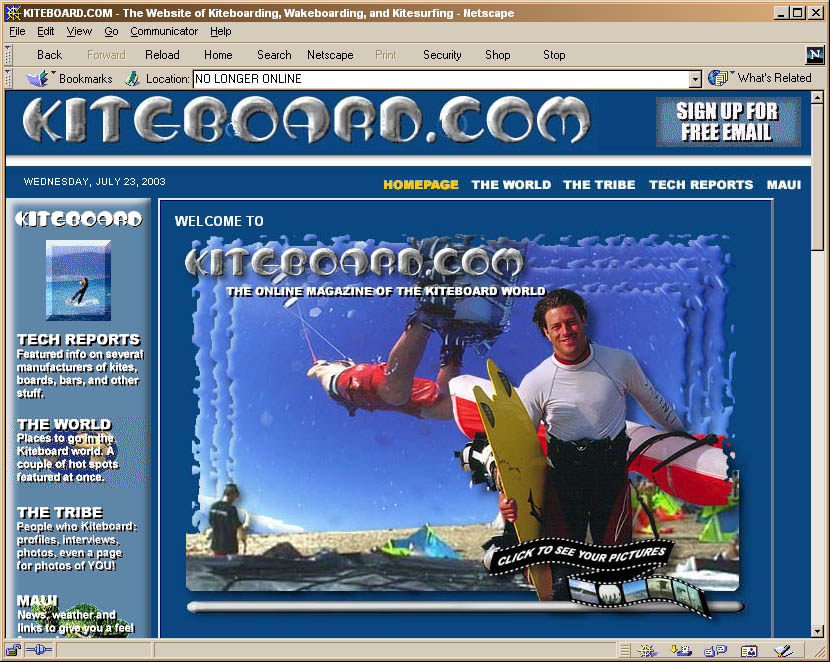This screenshot has height=662, width=830.
Task: Stop the page from loading
Action: point(554,55)
